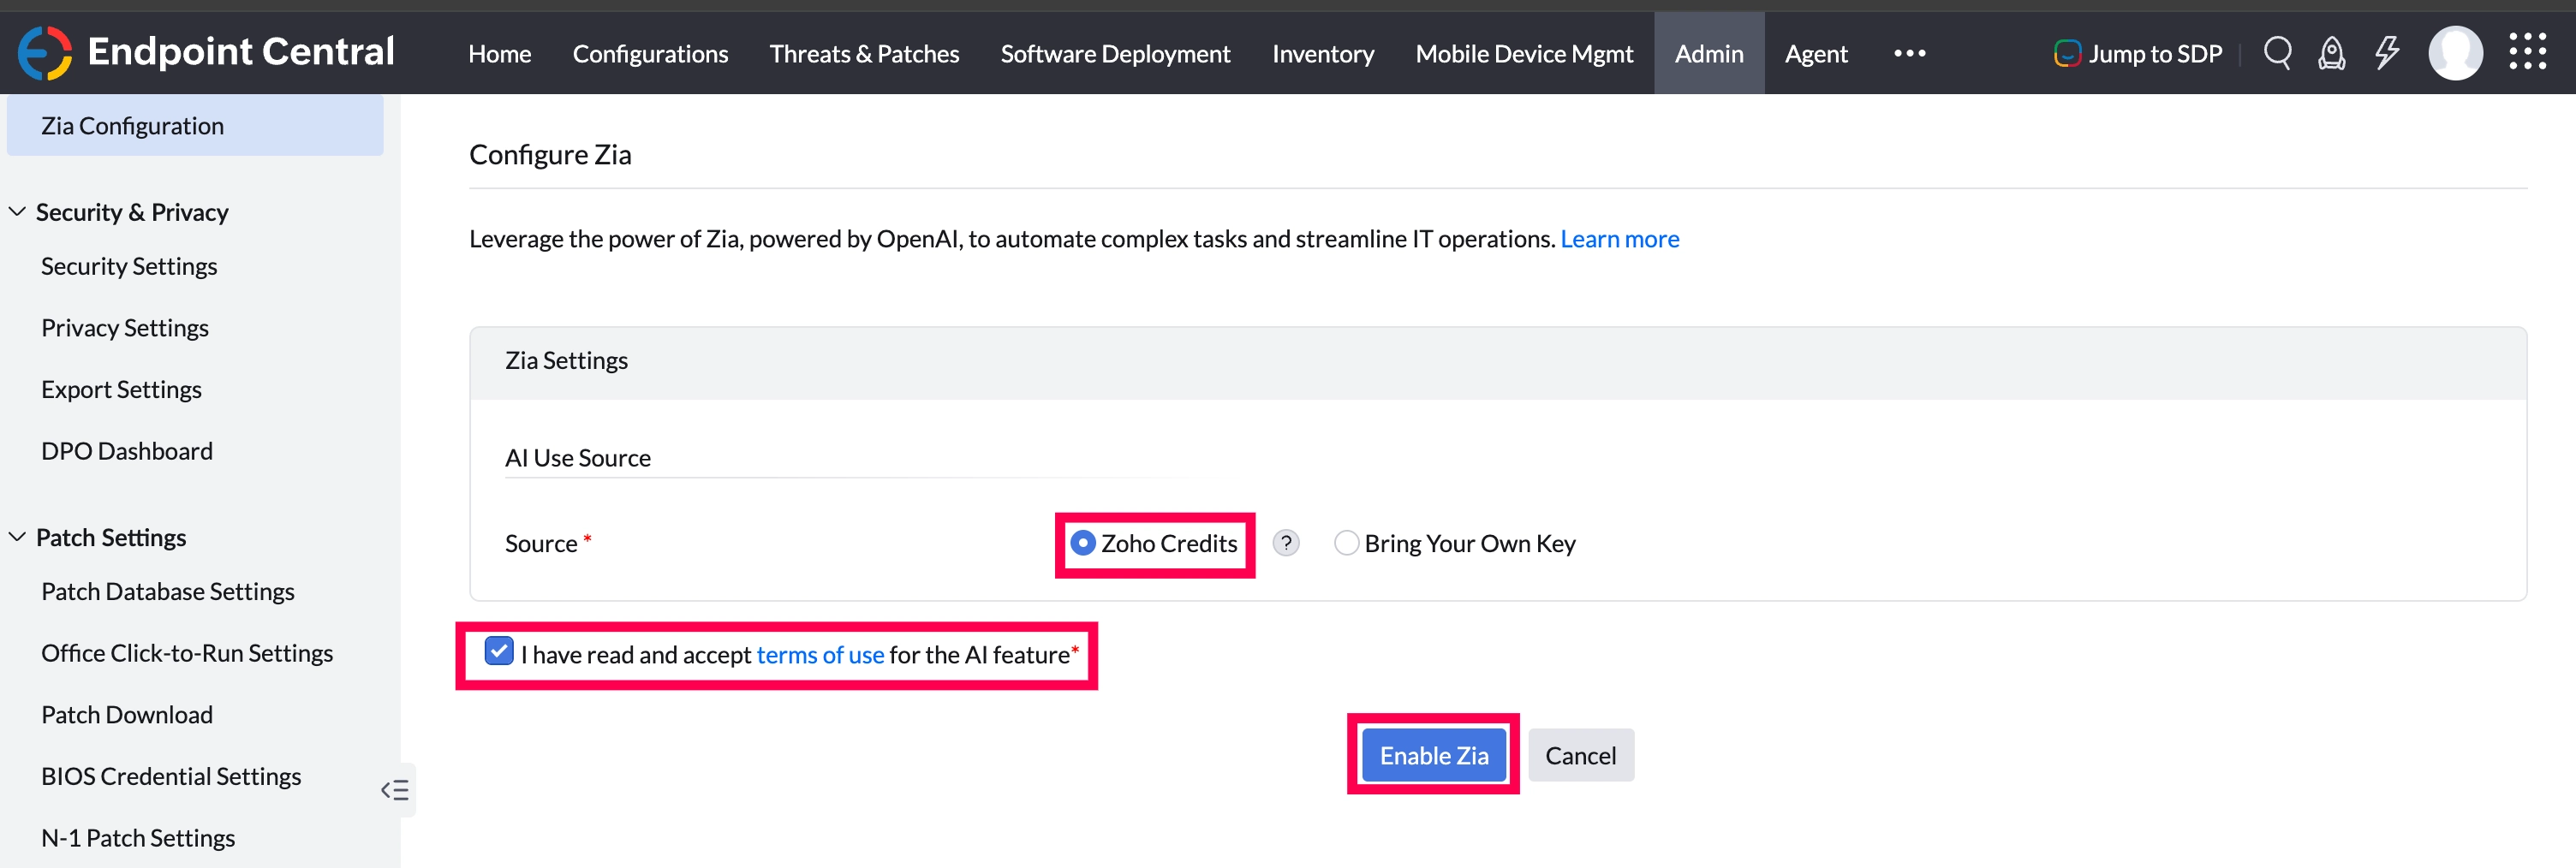Click the lightning bolt quick actions icon
The image size is (2576, 868).
(2387, 53)
